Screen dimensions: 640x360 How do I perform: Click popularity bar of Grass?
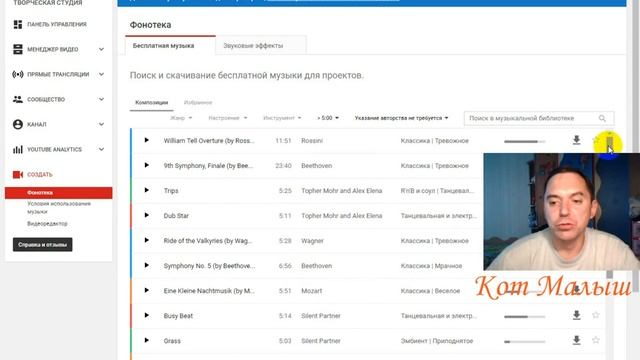[524, 342]
